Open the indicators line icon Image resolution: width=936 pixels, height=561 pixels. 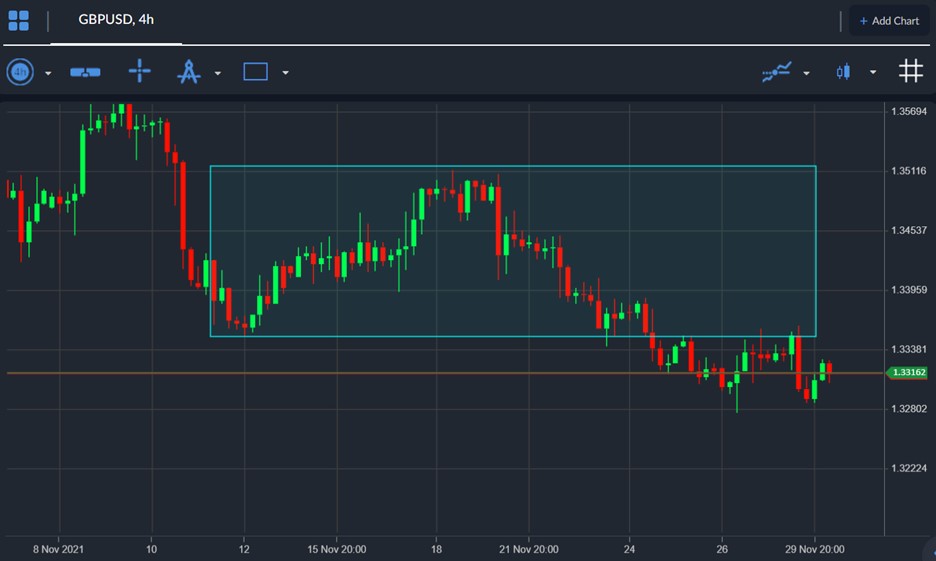coord(777,72)
